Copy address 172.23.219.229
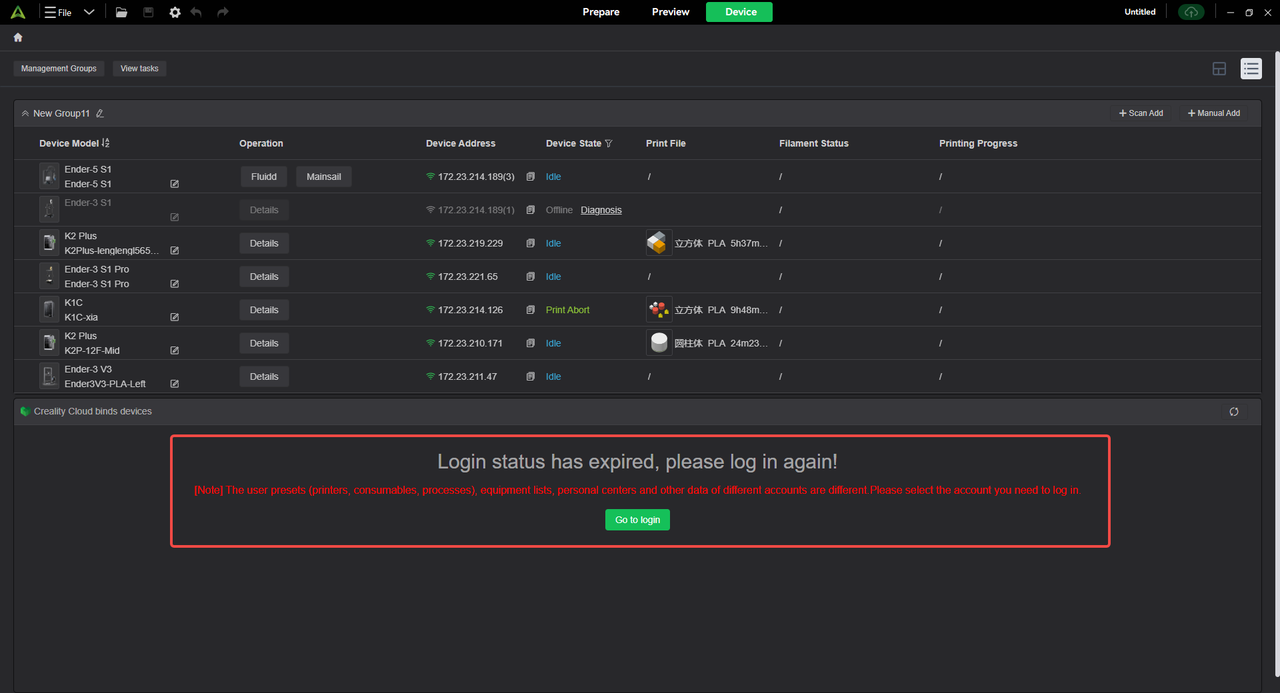1280x693 pixels. point(531,243)
